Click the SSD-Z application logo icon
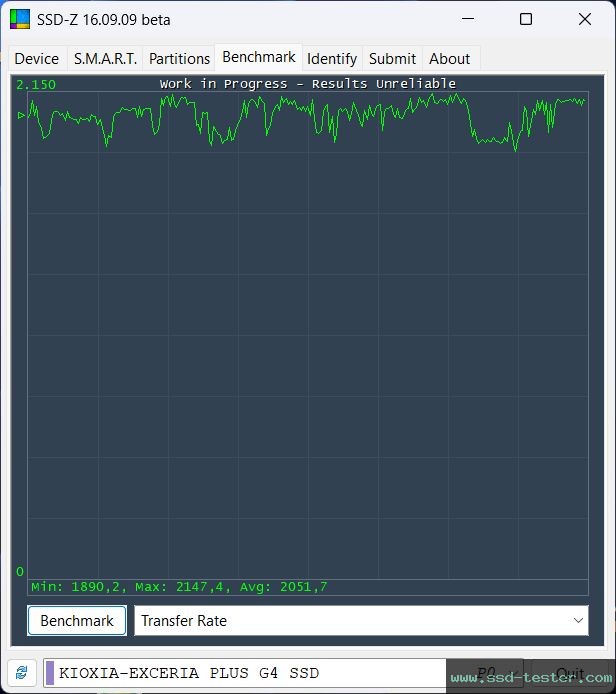Screen dimensions: 616x694 click(20, 19)
